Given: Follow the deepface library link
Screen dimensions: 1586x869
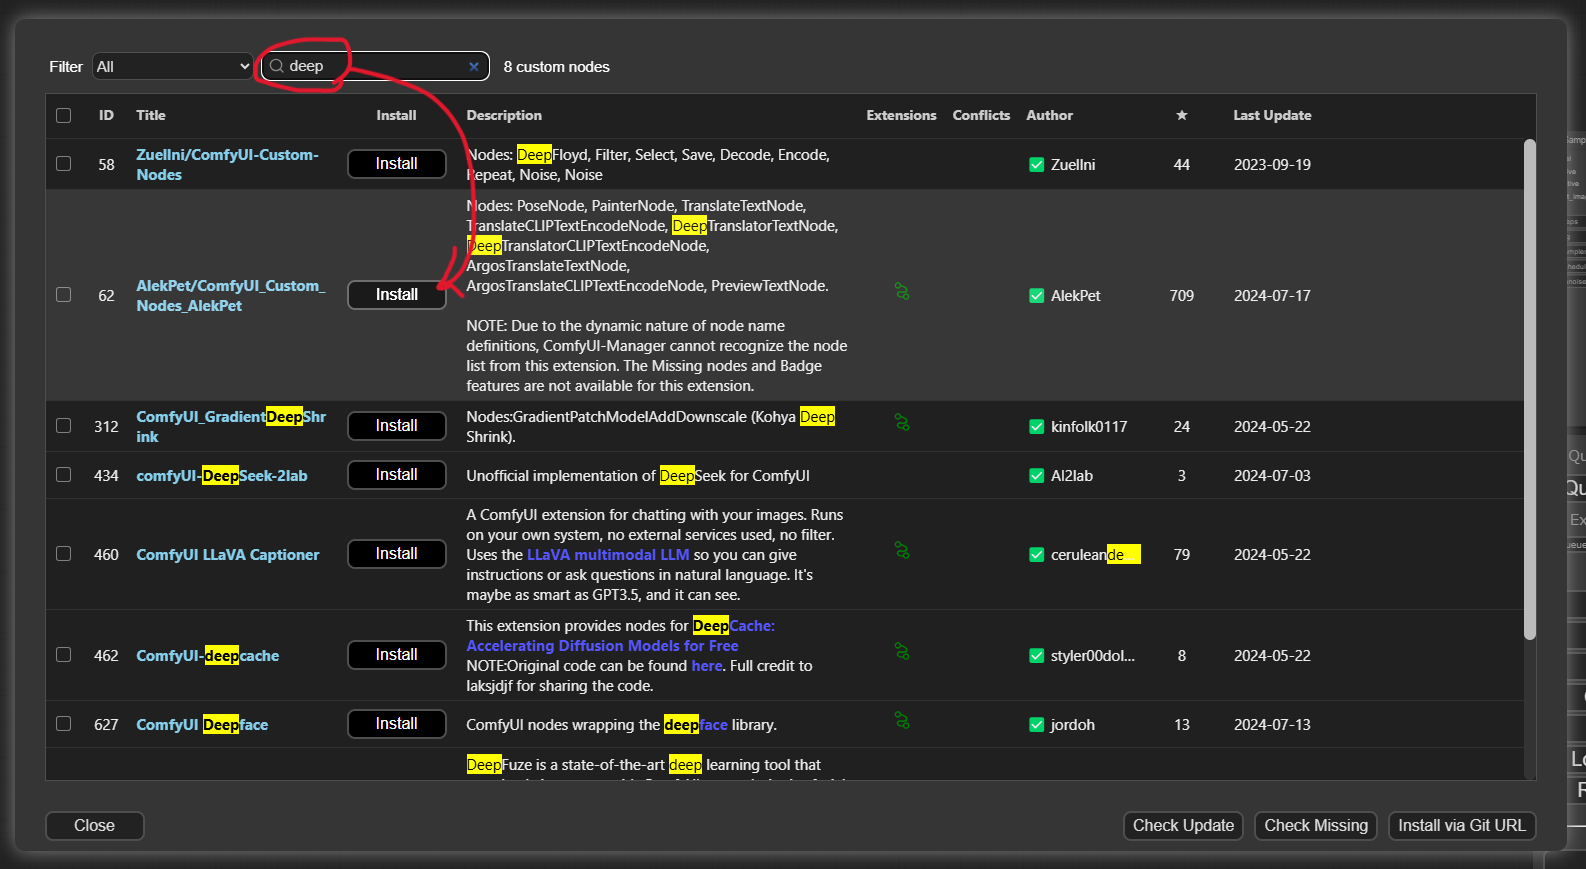Looking at the screenshot, I should click(696, 725).
